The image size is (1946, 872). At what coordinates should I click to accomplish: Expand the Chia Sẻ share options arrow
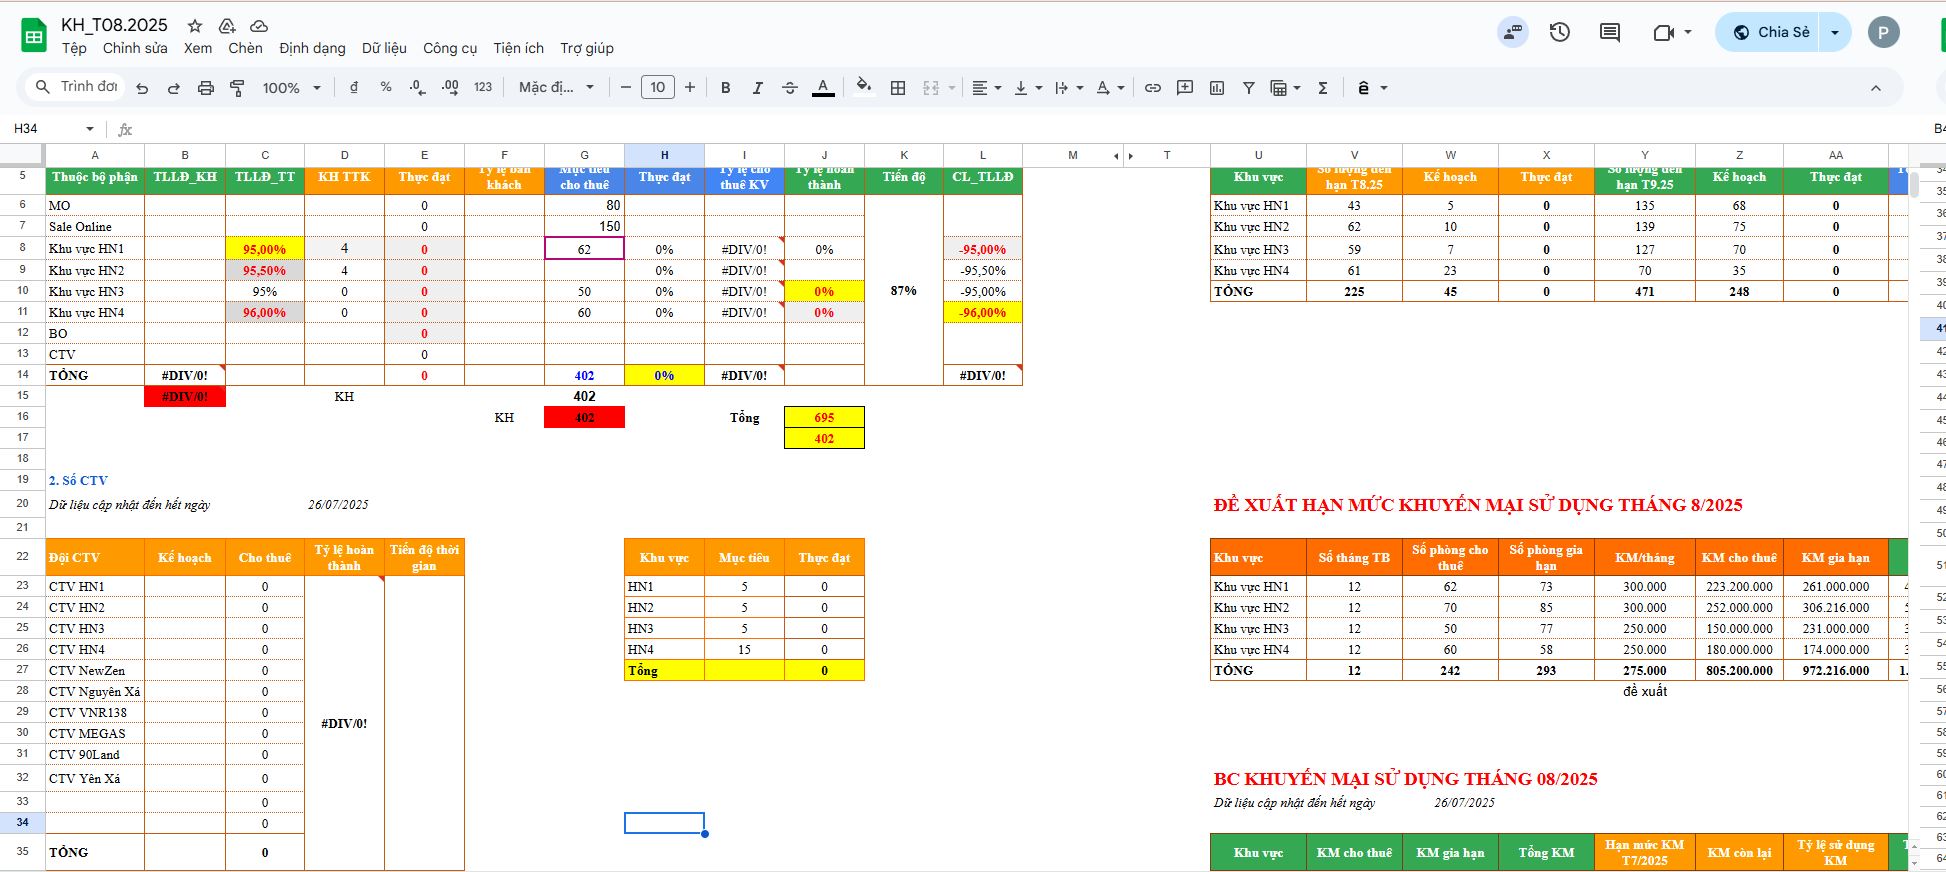point(1834,32)
